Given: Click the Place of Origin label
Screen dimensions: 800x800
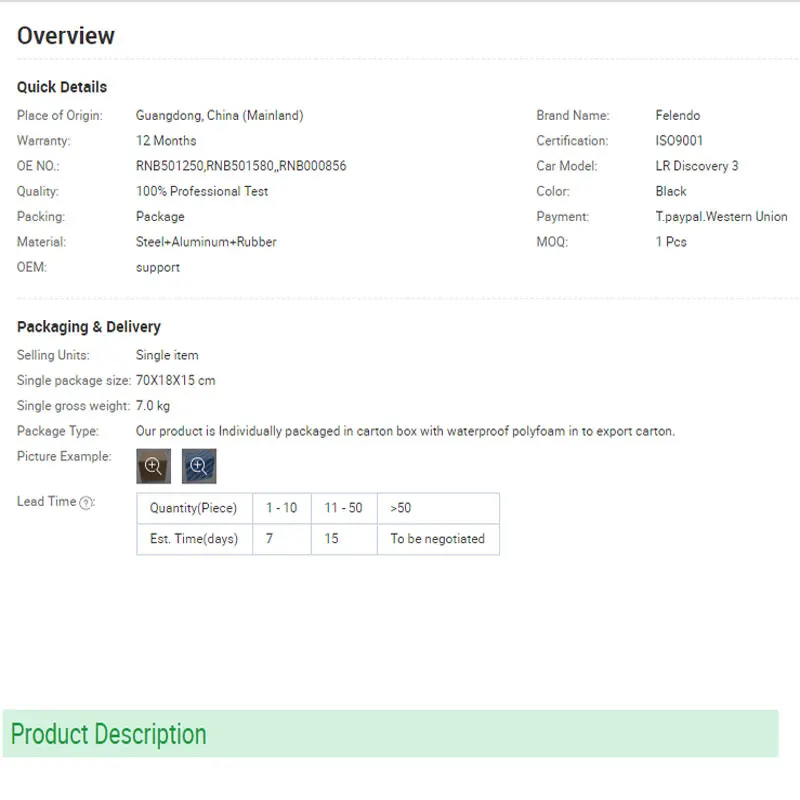Looking at the screenshot, I should (x=60, y=115).
